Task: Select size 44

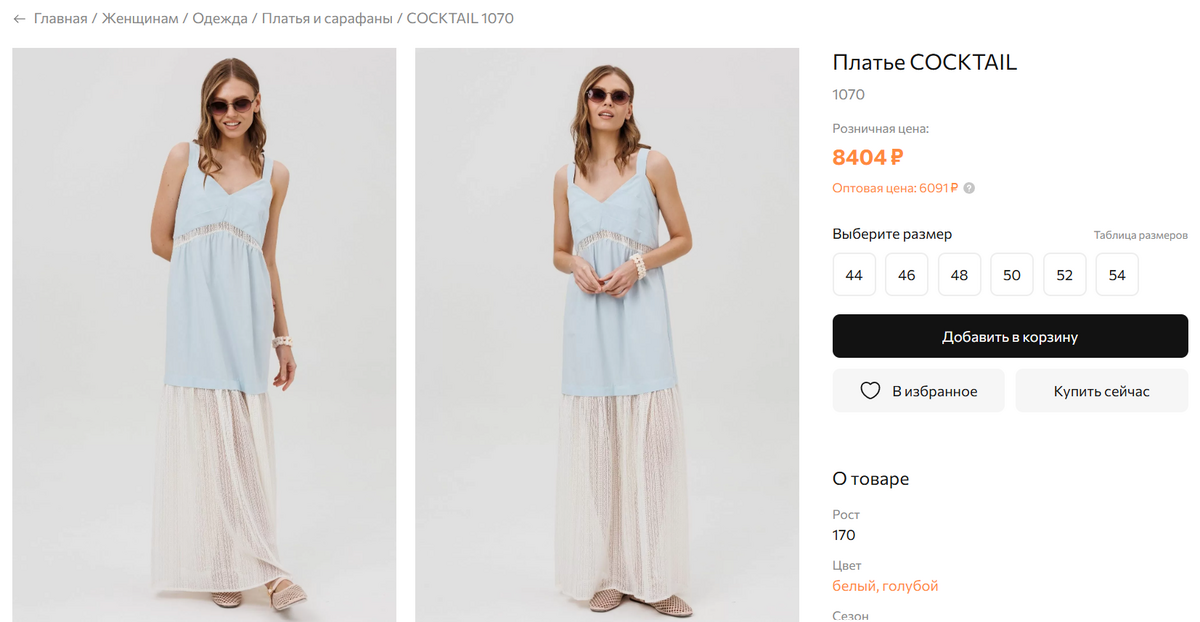Action: tap(854, 275)
